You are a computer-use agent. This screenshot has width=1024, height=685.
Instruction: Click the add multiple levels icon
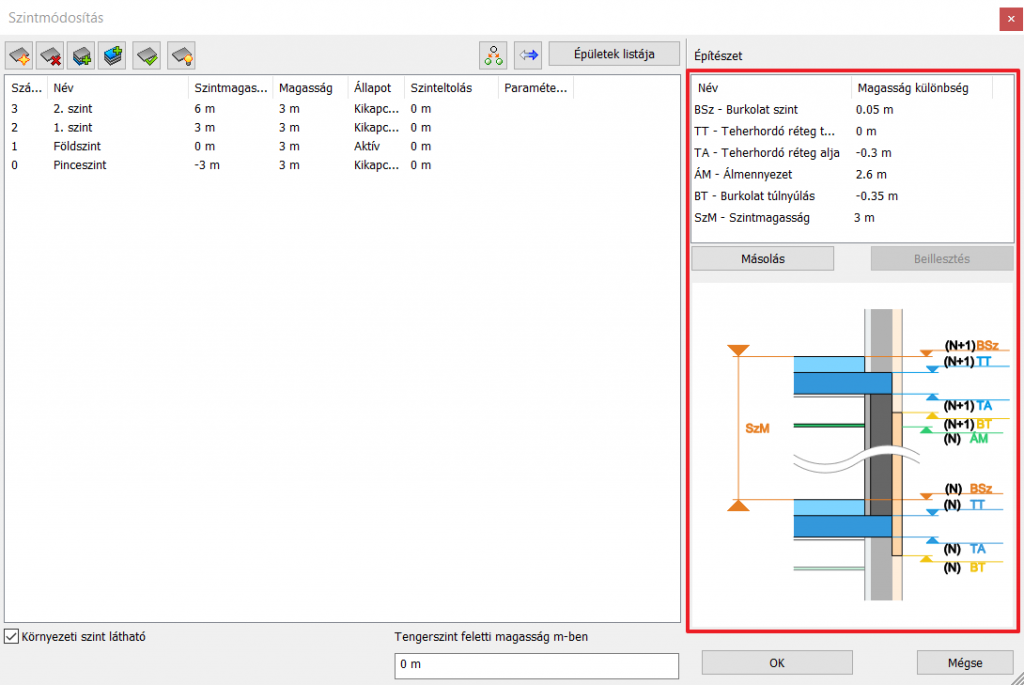click(x=113, y=56)
